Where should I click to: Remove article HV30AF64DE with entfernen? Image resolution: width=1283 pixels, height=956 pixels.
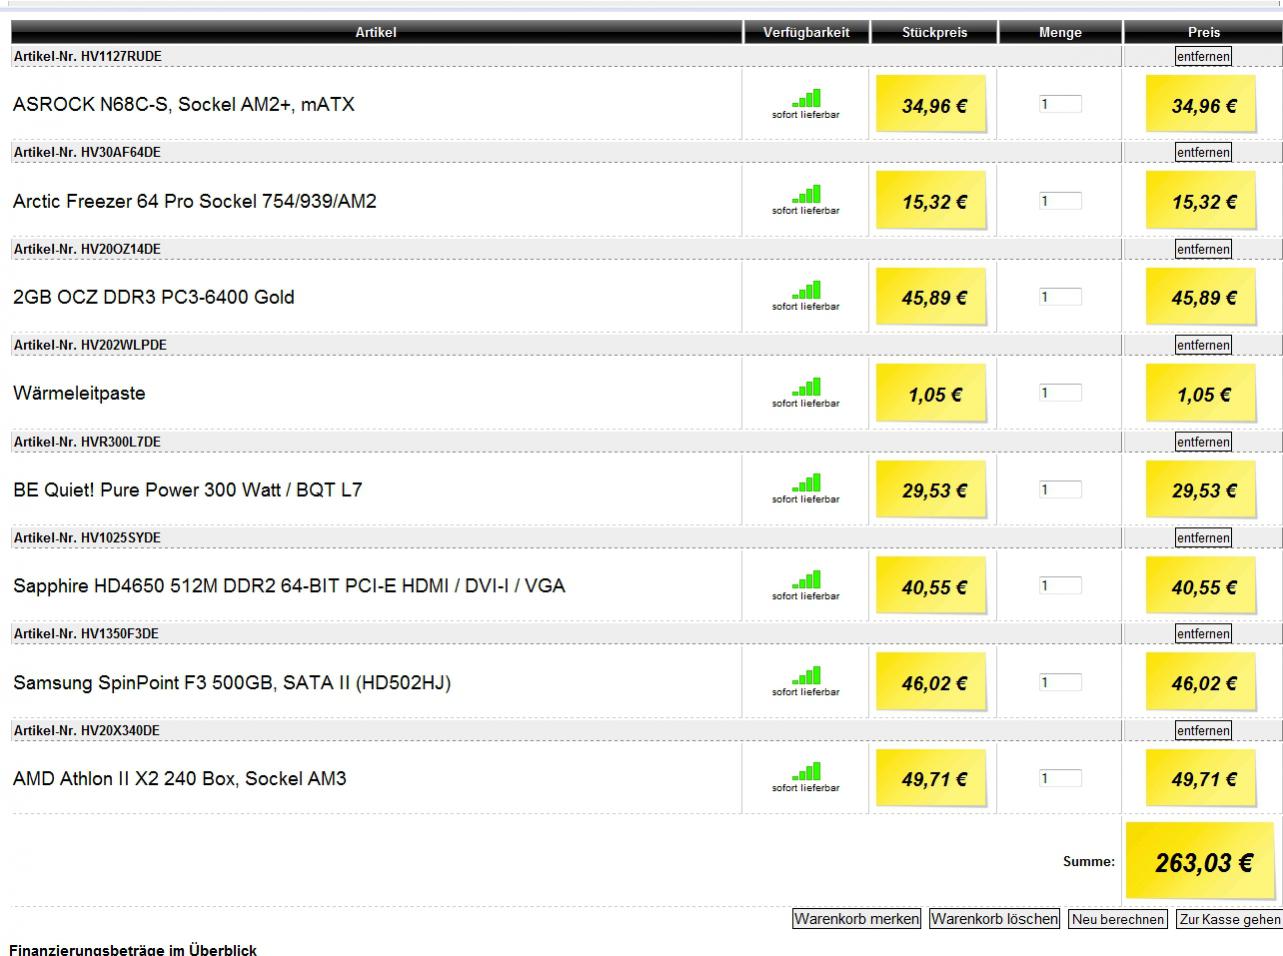1203,152
